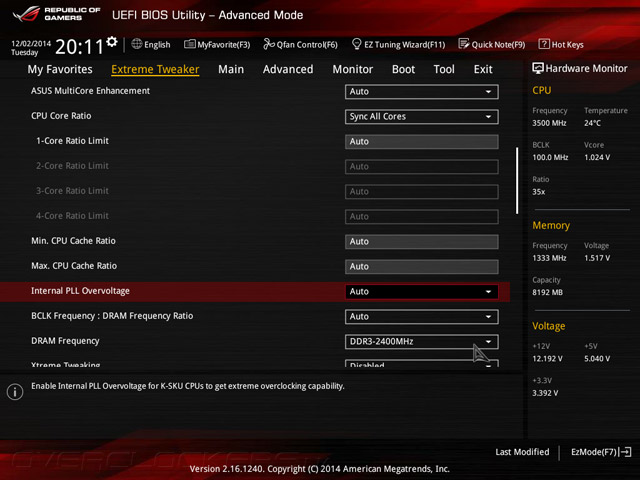This screenshot has width=640, height=480.
Task: Open BCLK Frequency : DRAM Frequency Ratio dropdown
Action: [422, 317]
